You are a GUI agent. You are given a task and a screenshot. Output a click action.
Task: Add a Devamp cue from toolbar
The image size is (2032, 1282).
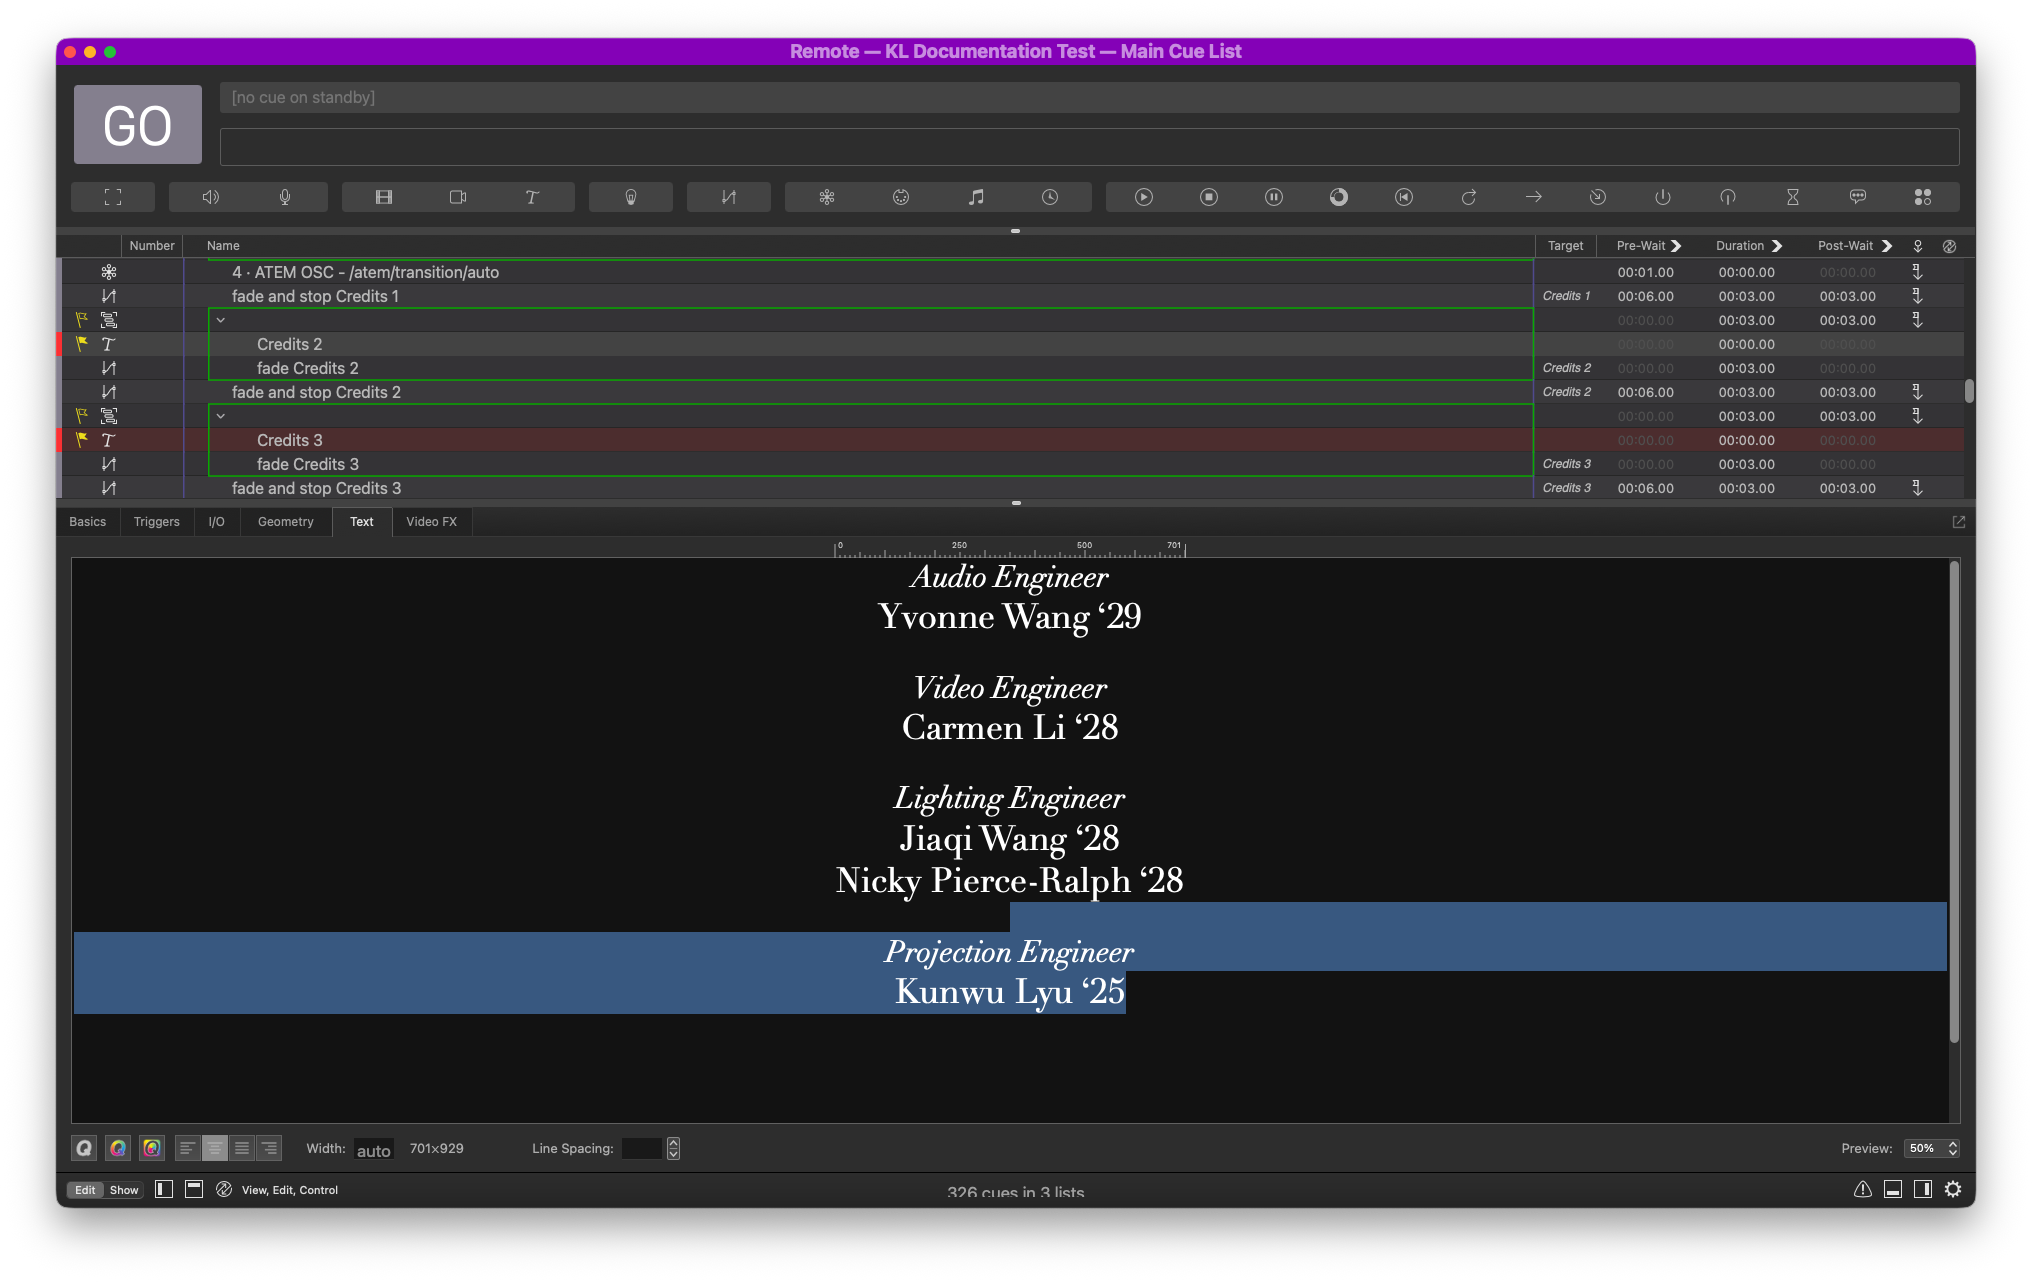pos(1469,197)
